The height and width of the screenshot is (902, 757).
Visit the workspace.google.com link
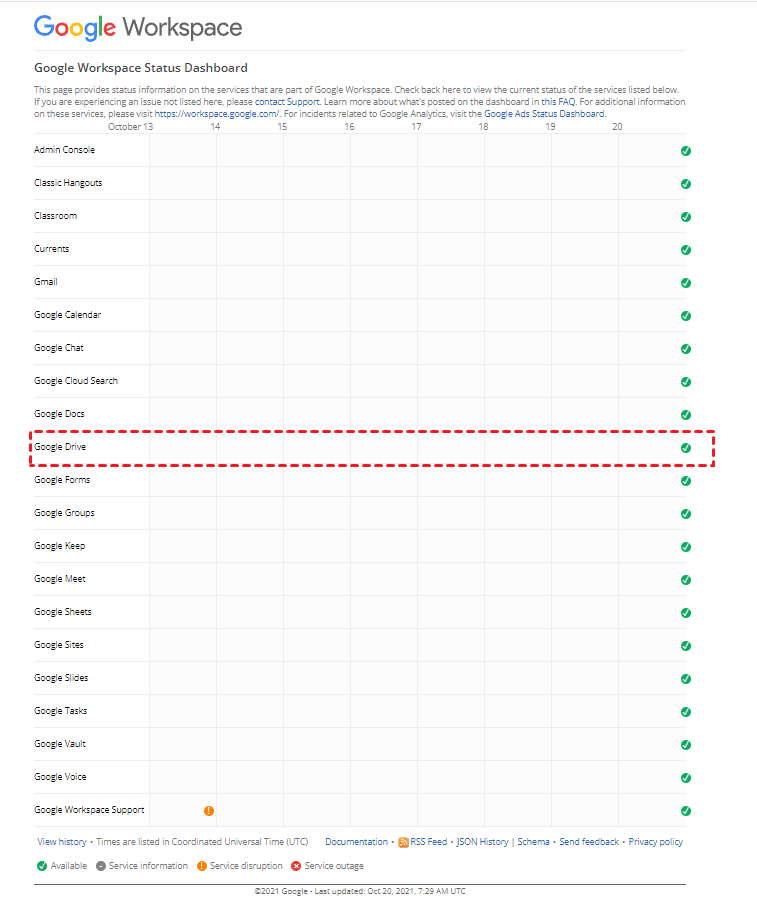(x=217, y=114)
